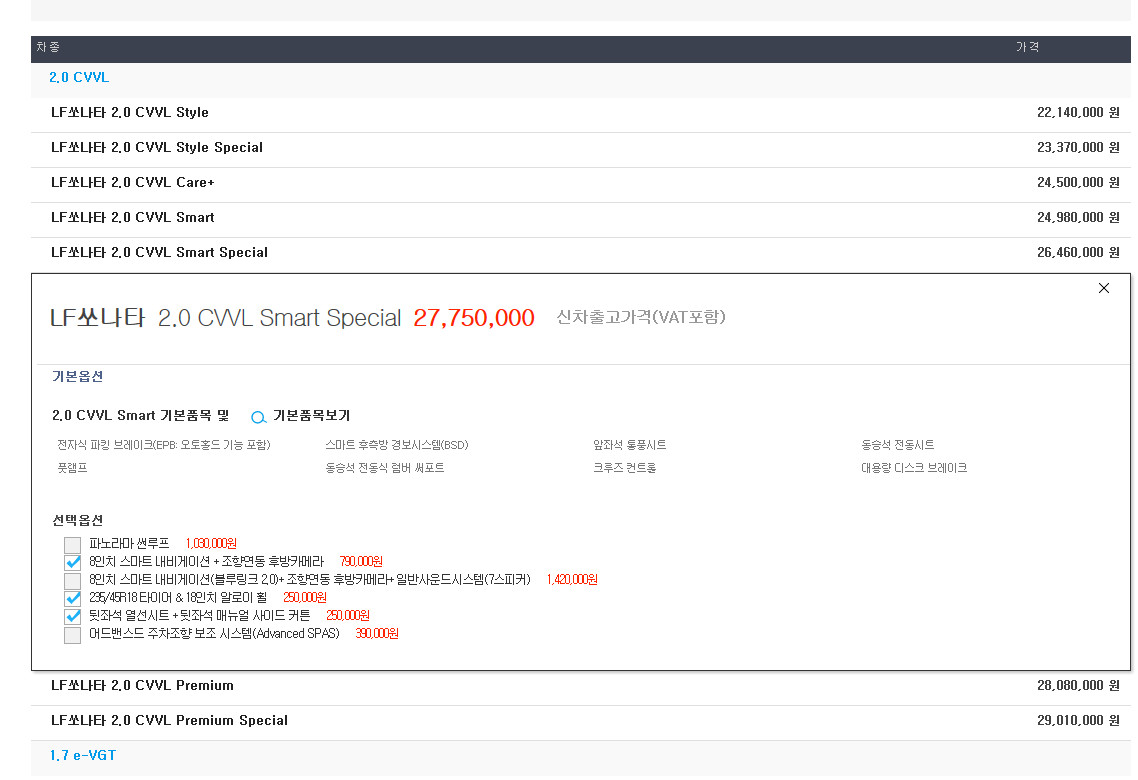The height and width of the screenshot is (780, 1138).
Task: Click the 390,000원 parking assist price
Action: [377, 633]
